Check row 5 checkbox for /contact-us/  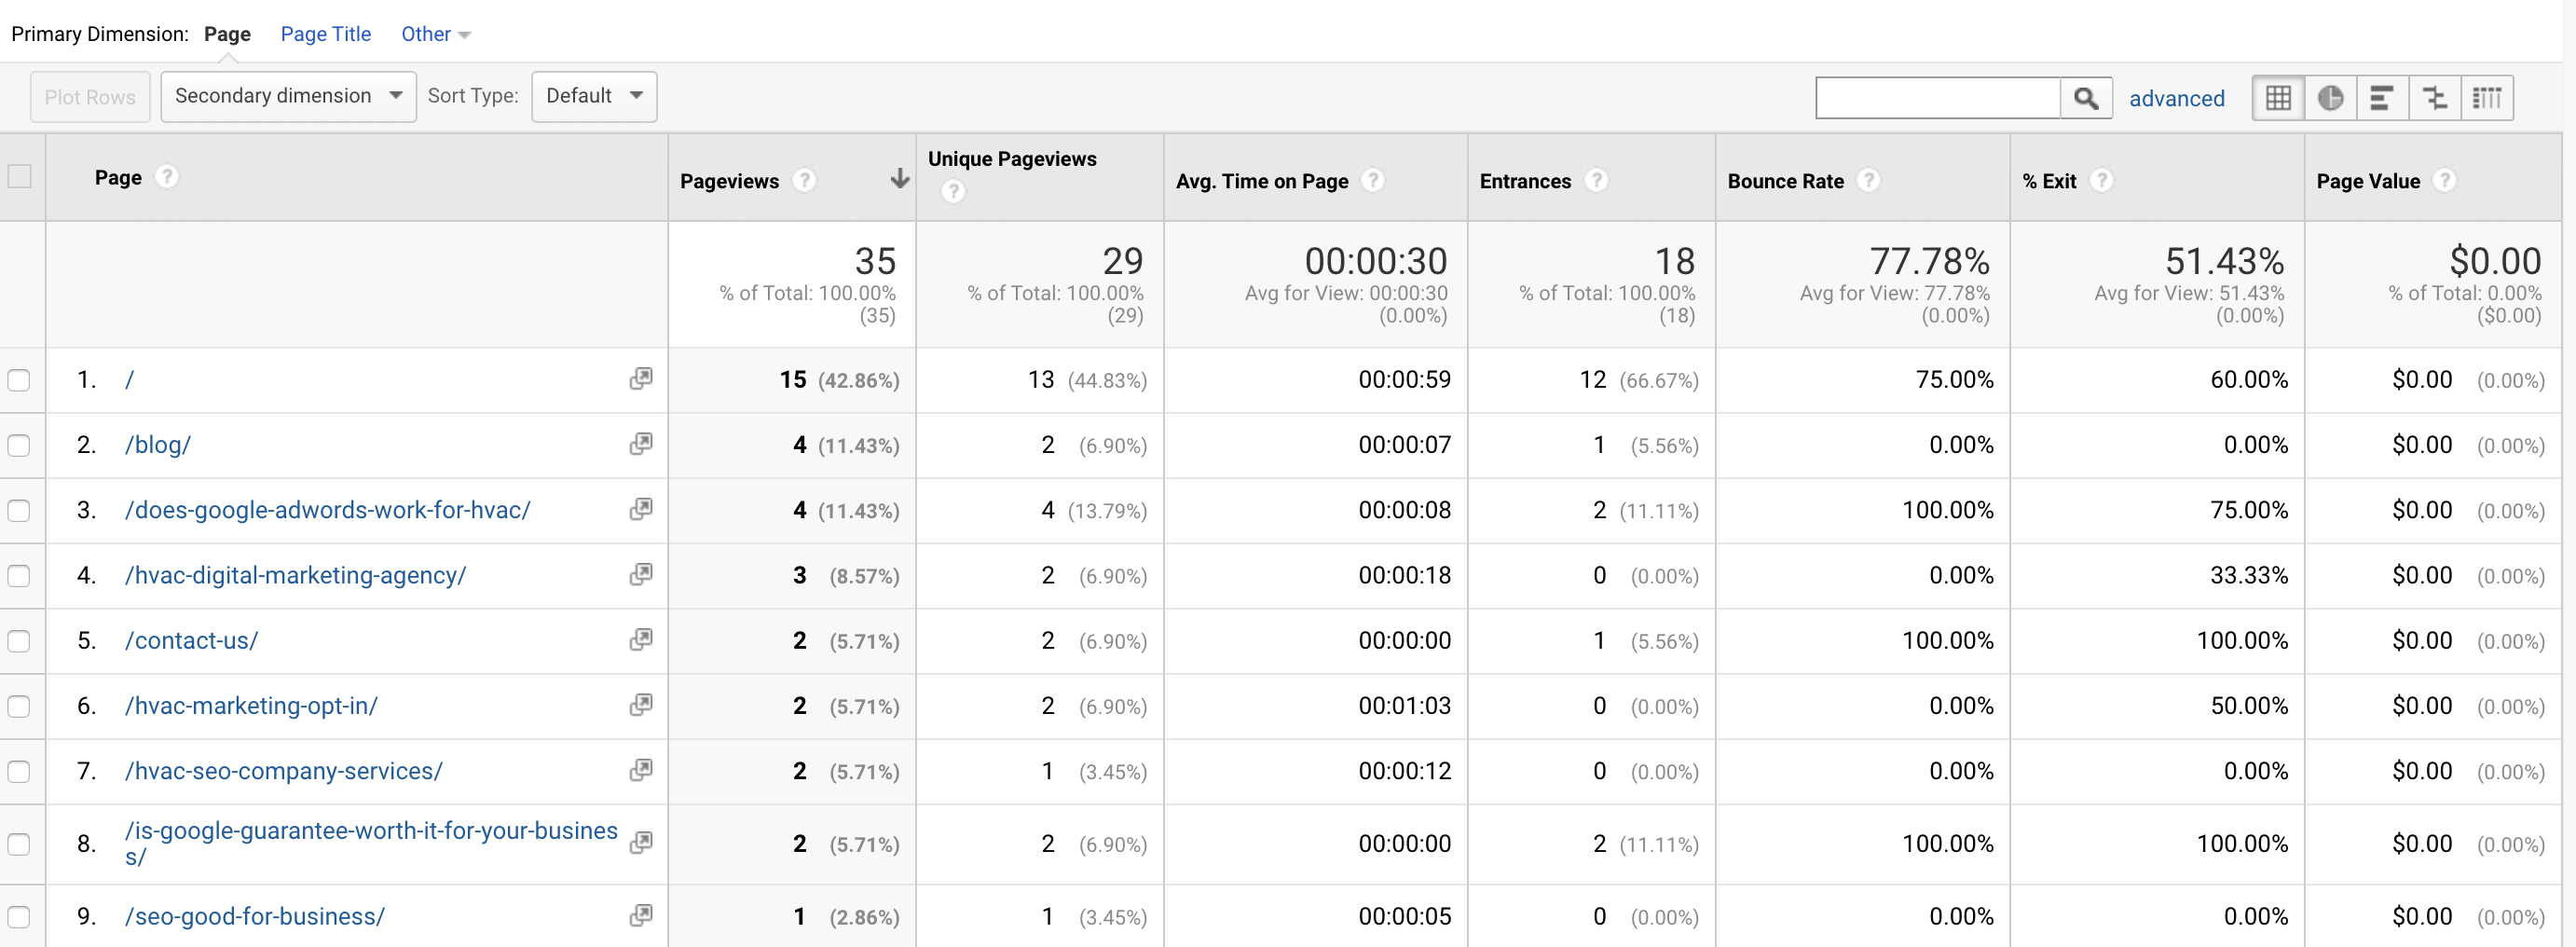pos(19,640)
